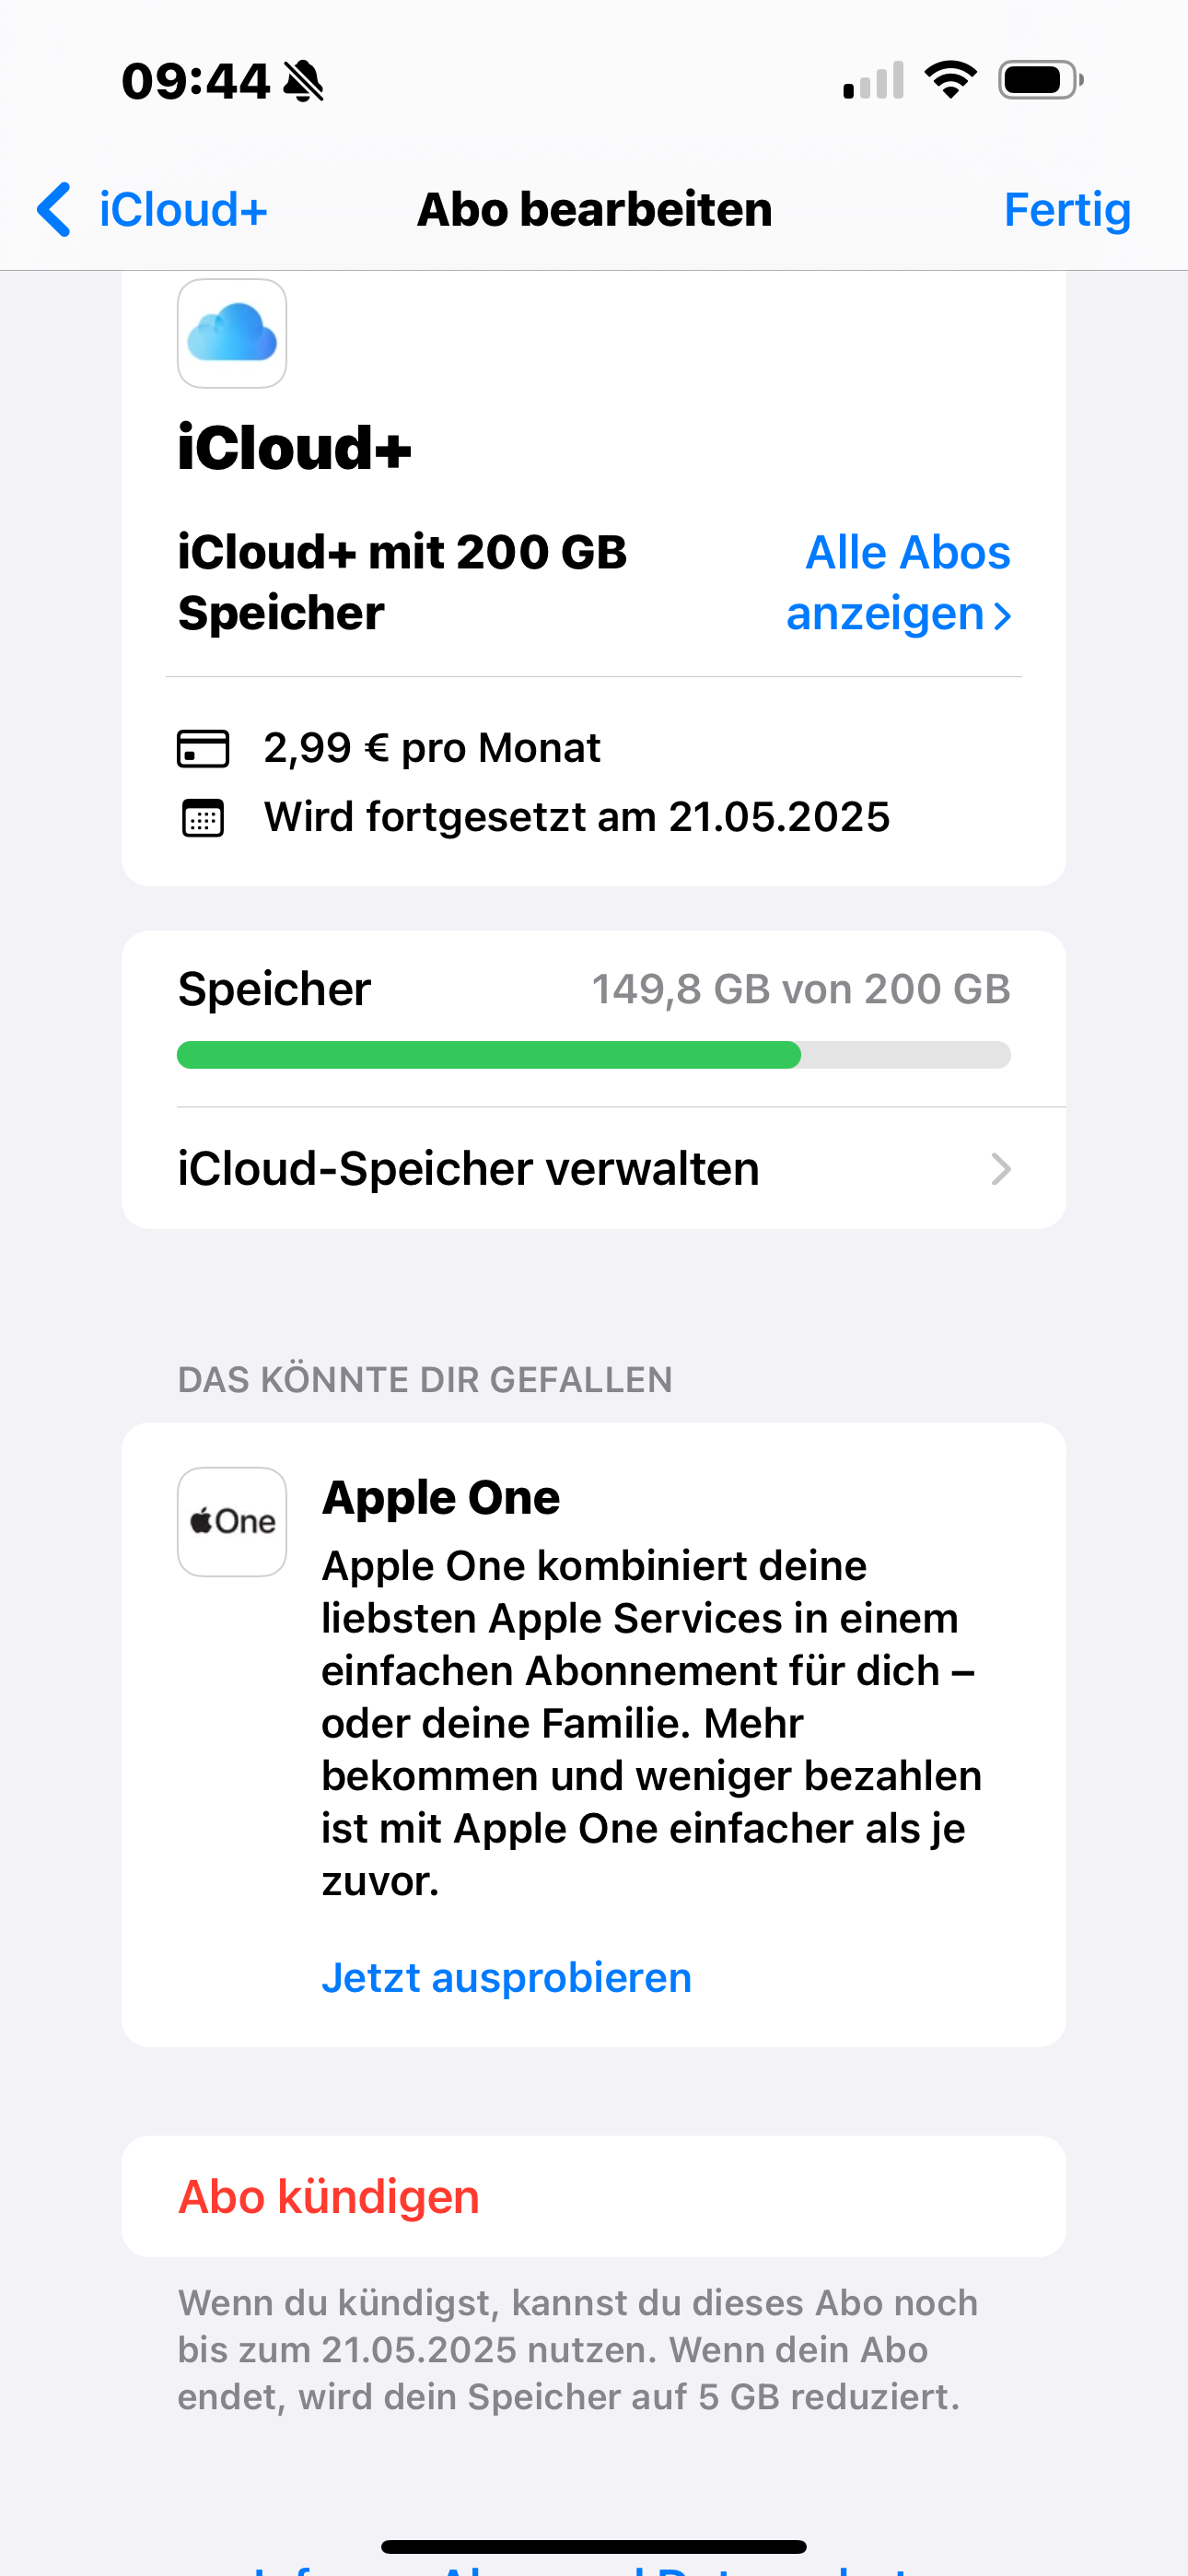1188x2576 pixels.
Task: Open Alle Abos anzeigen link
Action: 899,582
